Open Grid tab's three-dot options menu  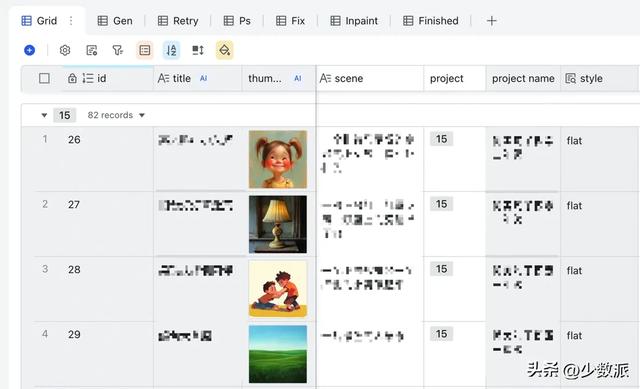tap(71, 21)
